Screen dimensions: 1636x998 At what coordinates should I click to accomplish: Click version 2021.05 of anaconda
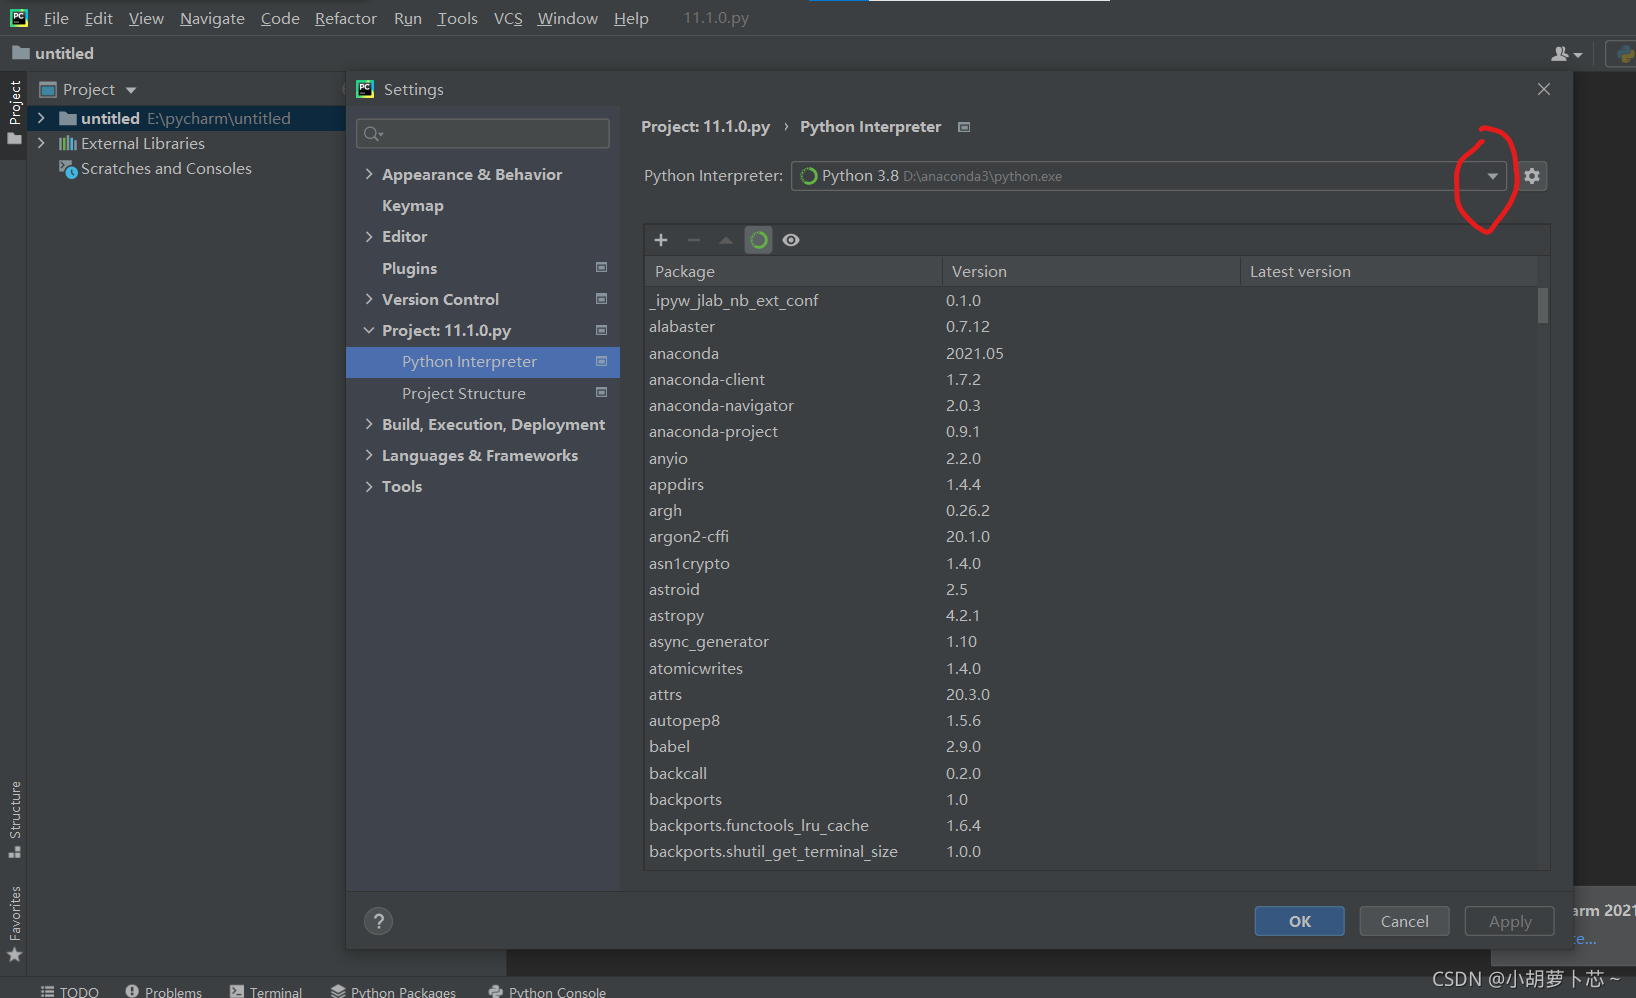(975, 353)
